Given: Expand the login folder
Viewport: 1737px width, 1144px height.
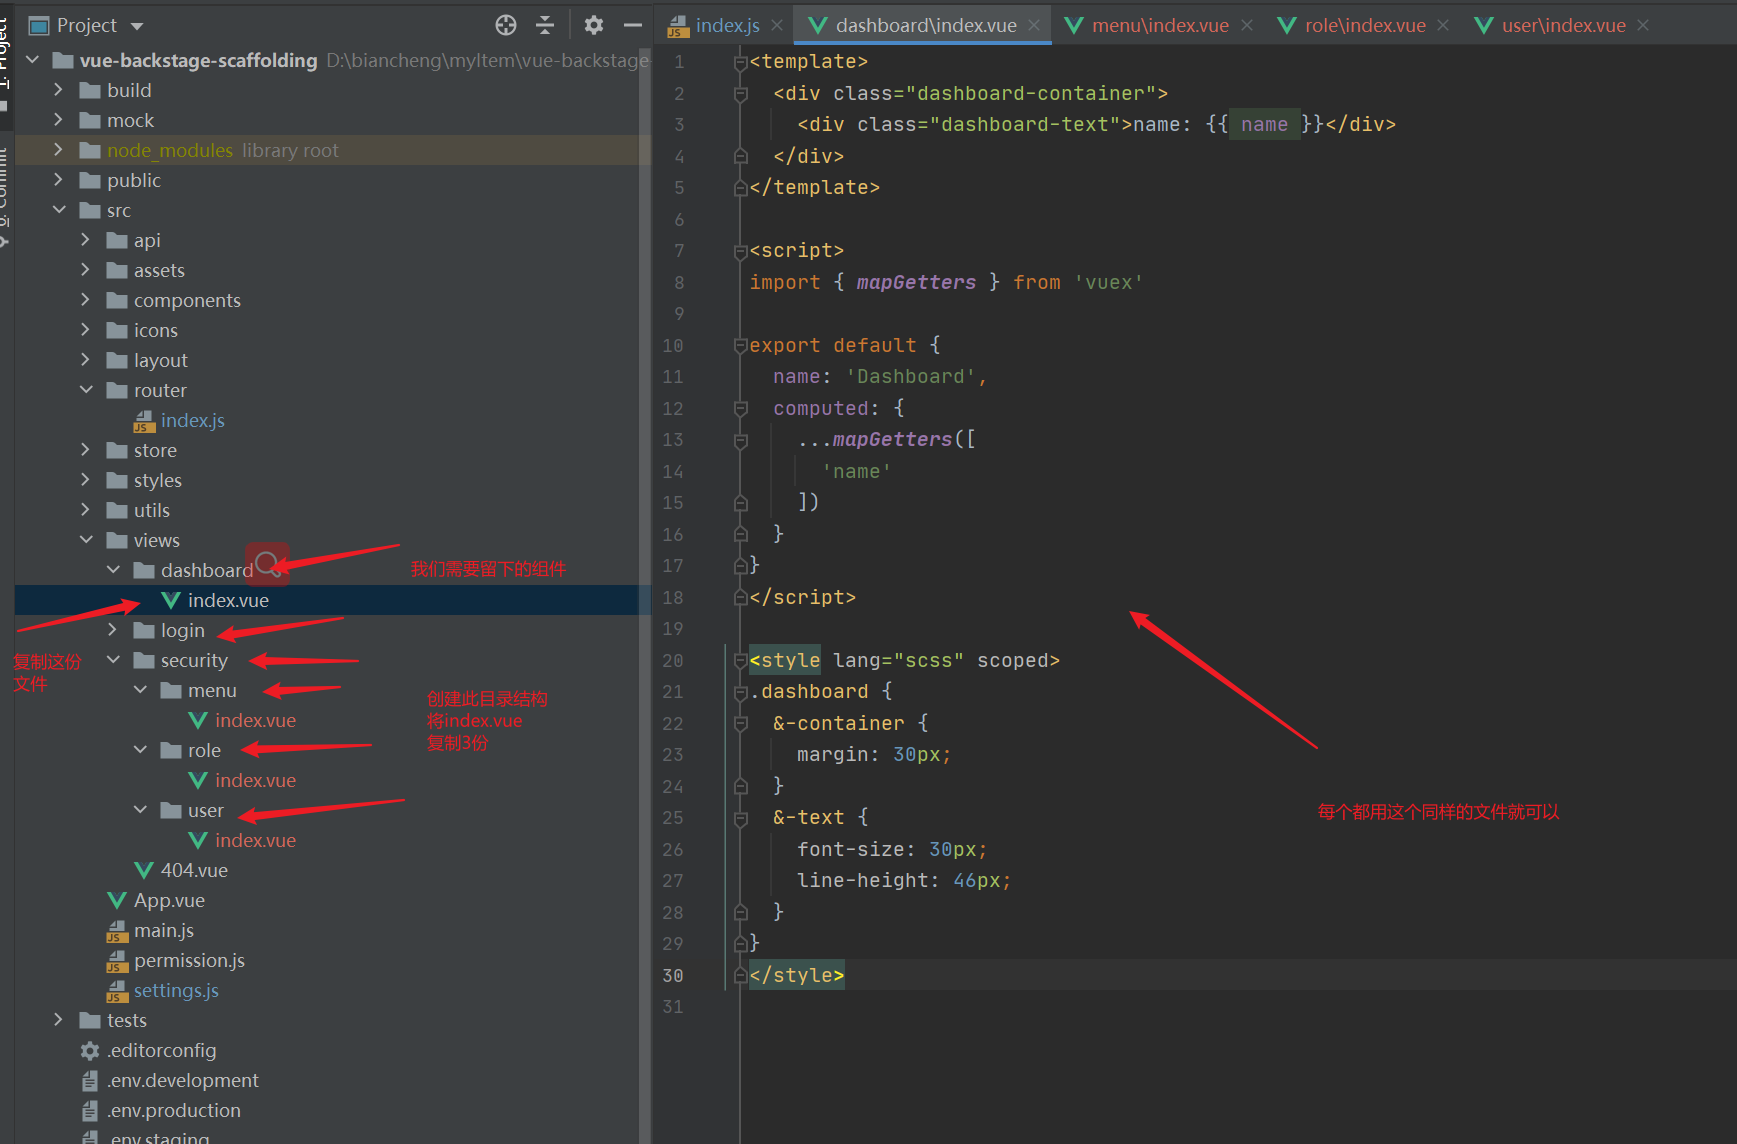Looking at the screenshot, I should click(x=112, y=630).
